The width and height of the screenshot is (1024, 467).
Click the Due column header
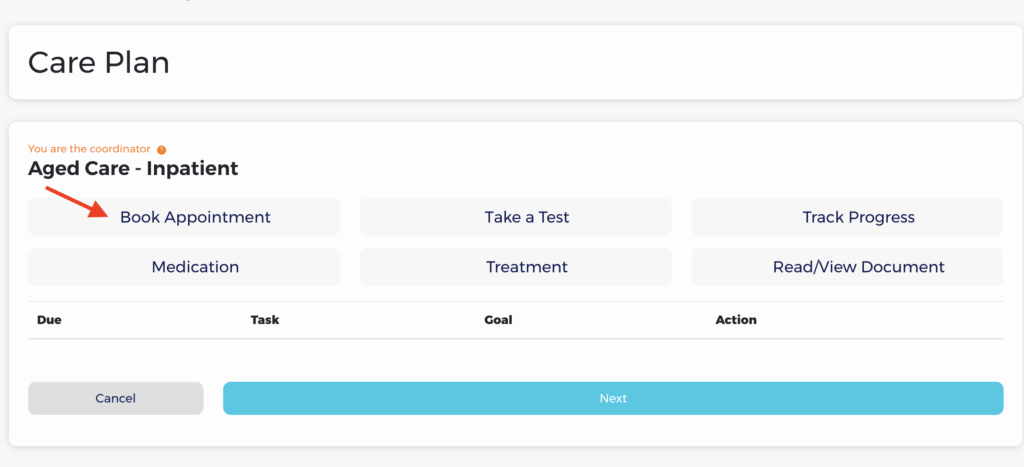[50, 320]
